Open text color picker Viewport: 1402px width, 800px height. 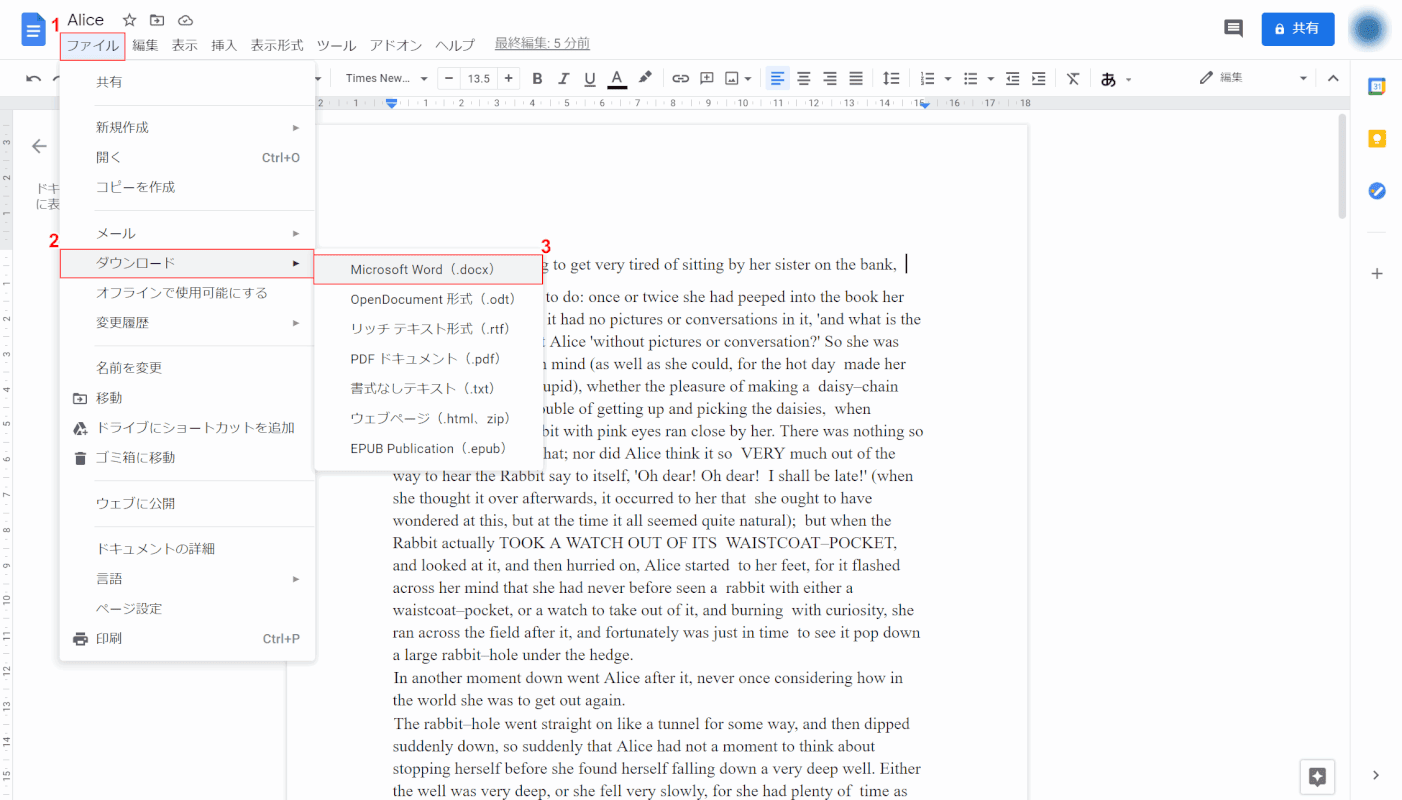617,78
